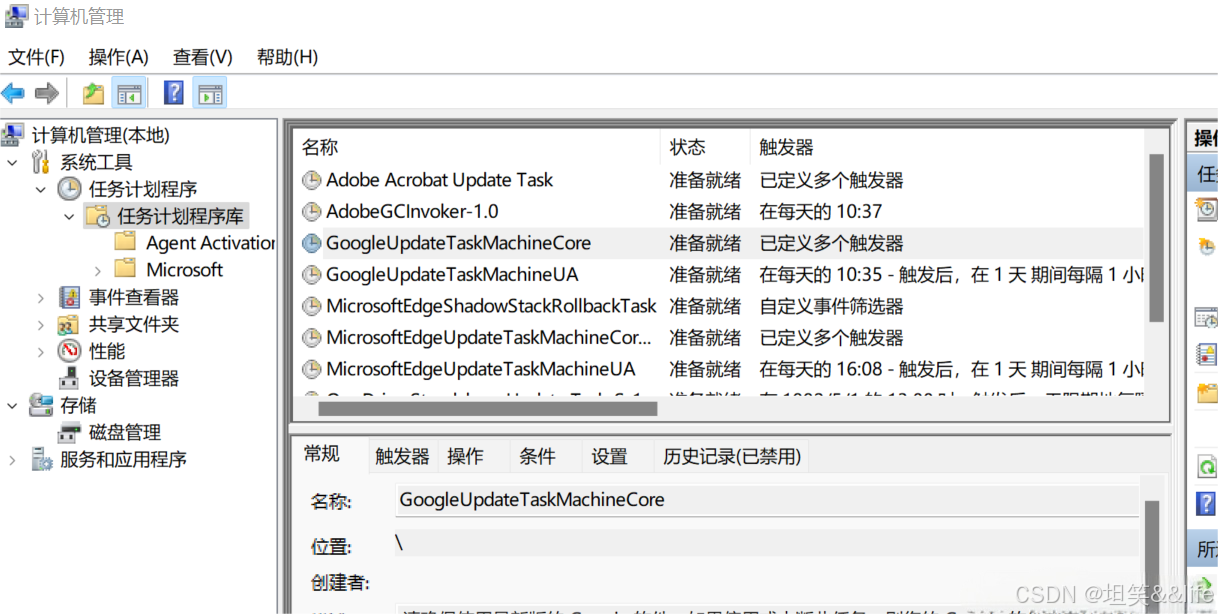
Task: Sort tasks by 状态 column header
Action: pyautogui.click(x=704, y=147)
